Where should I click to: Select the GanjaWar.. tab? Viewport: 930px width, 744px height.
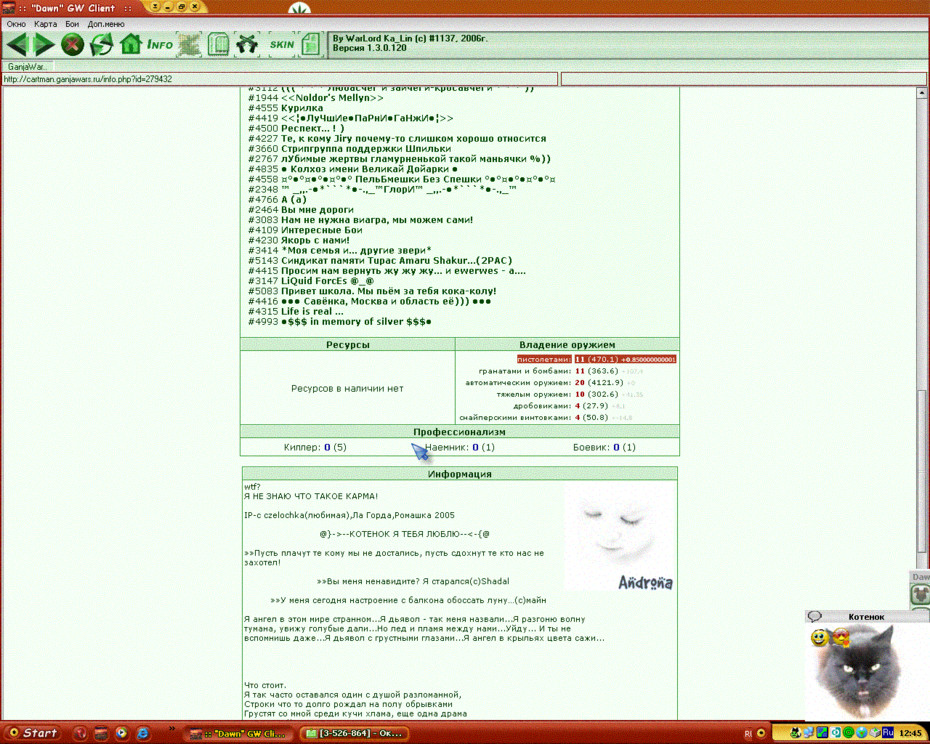27,66
